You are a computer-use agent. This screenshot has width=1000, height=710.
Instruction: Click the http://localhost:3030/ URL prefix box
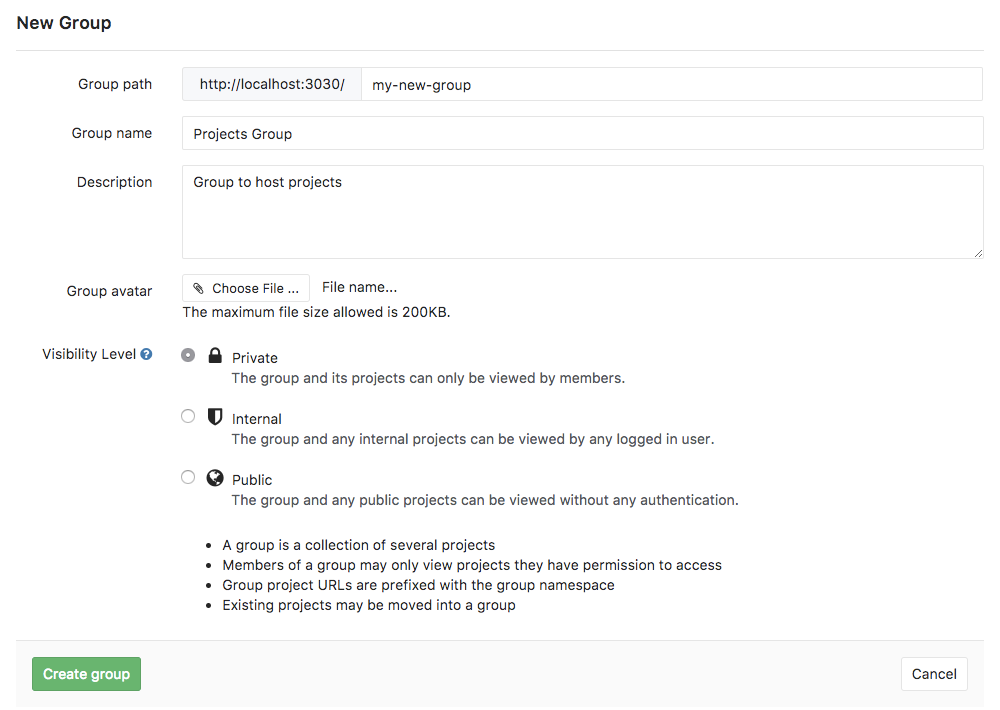click(271, 84)
